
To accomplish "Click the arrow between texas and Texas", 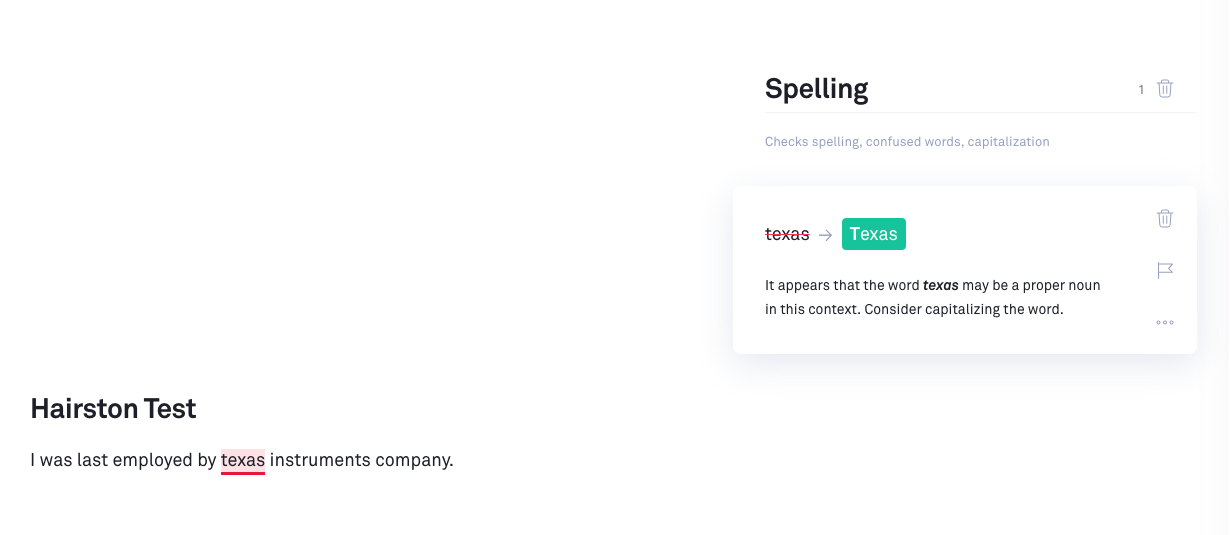I will [825, 235].
